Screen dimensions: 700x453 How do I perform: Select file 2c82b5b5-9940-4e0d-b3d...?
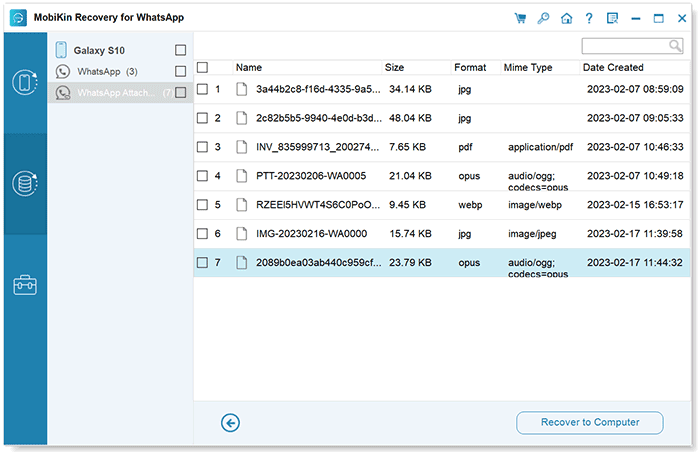319,118
